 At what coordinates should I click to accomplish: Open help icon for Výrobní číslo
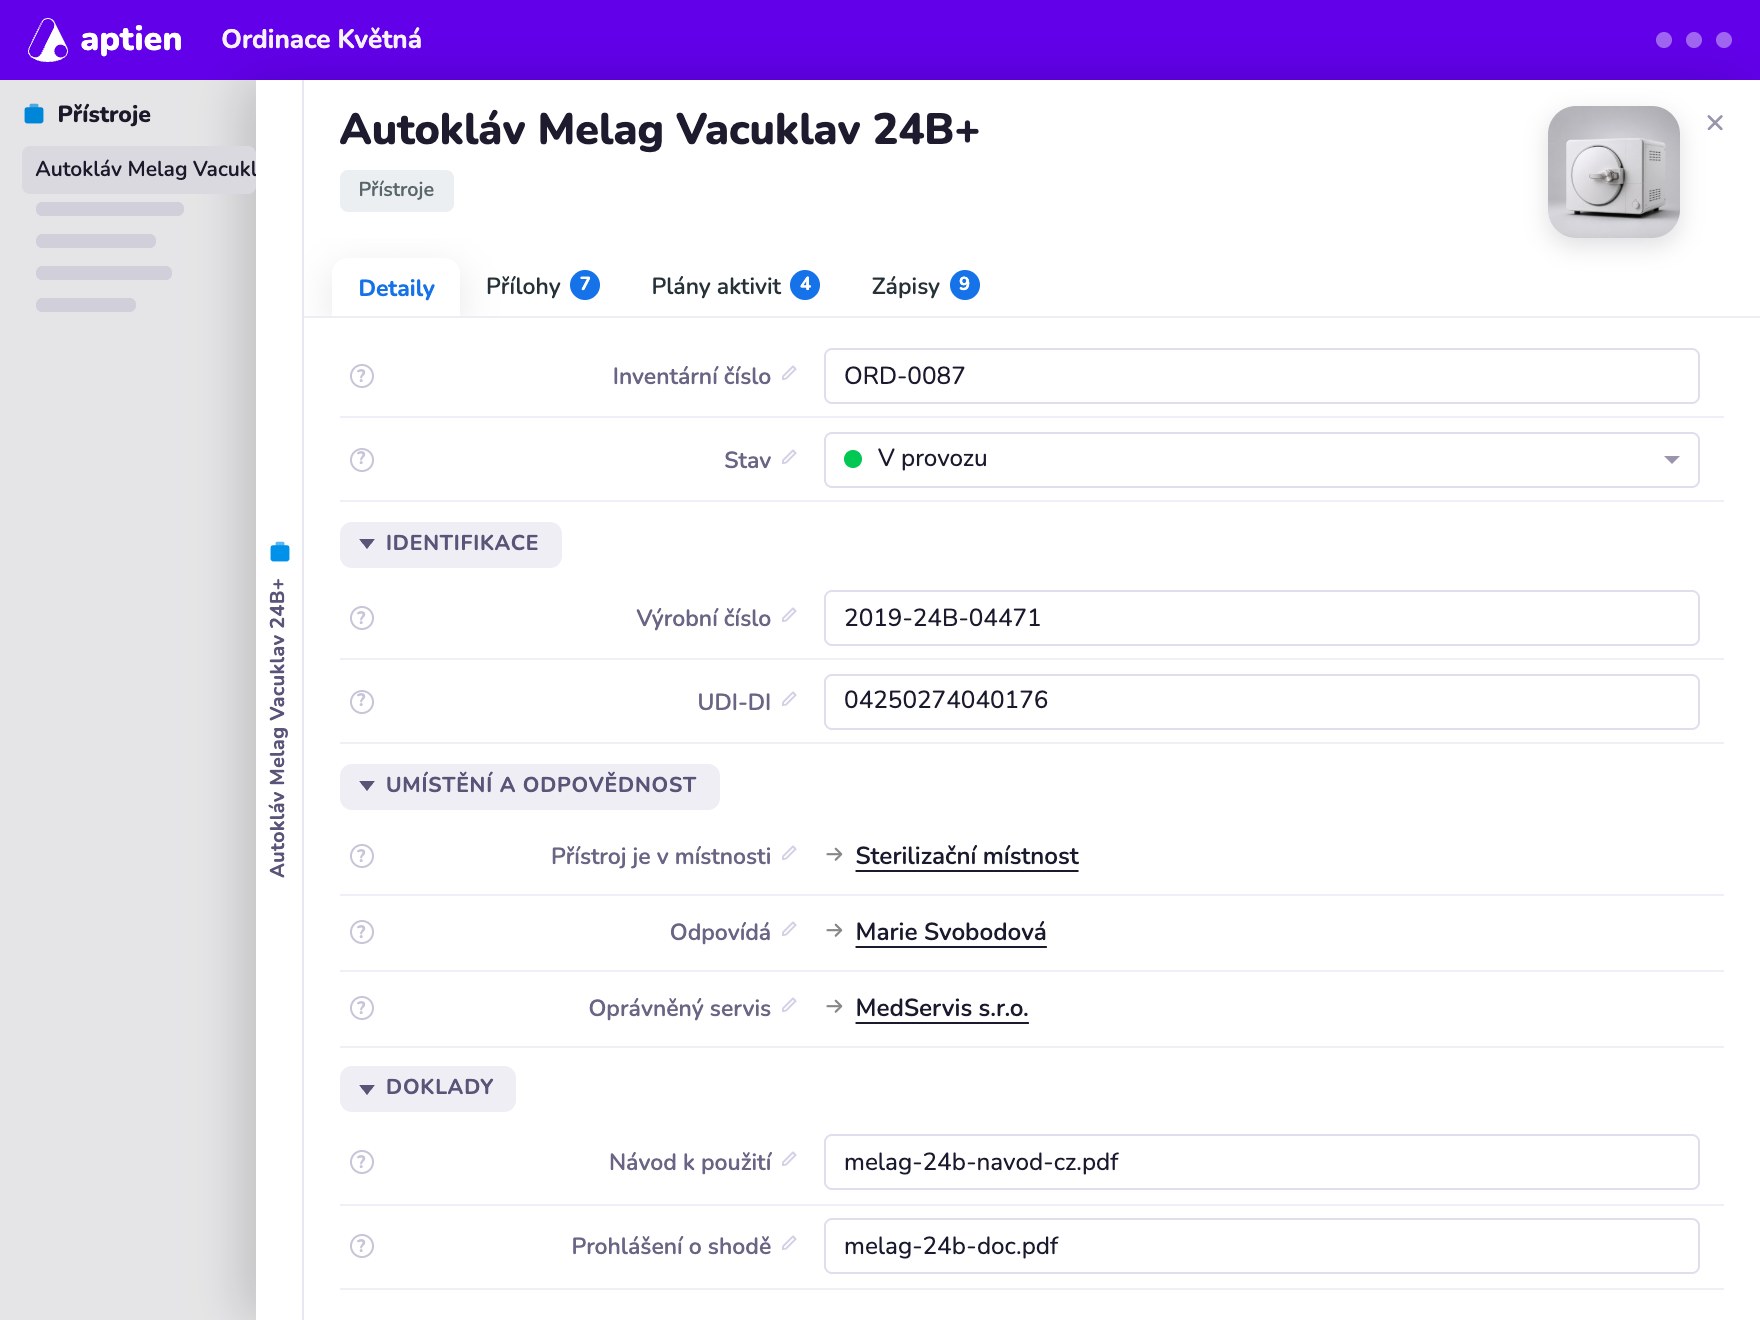click(x=362, y=618)
